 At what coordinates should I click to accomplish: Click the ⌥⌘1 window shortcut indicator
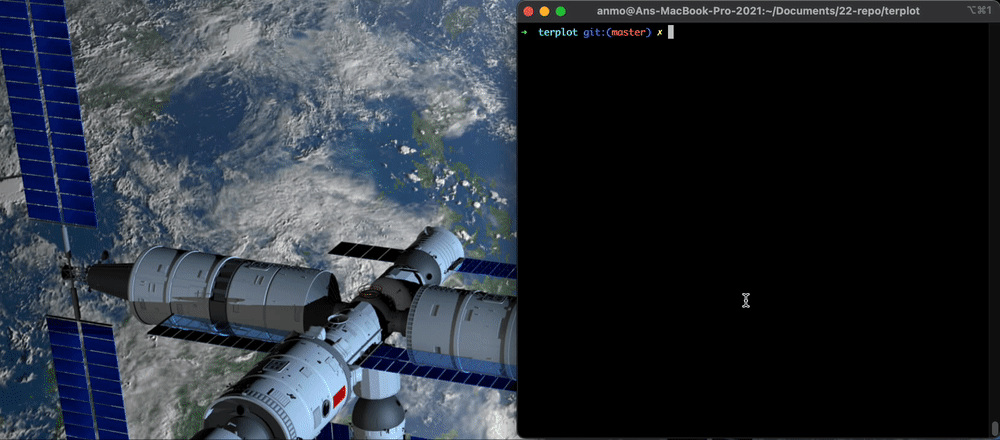pos(980,11)
